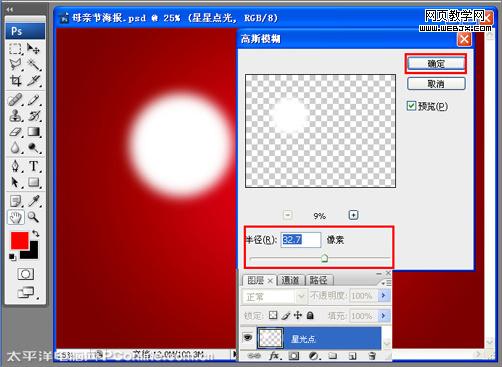The width and height of the screenshot is (502, 367).
Task: Select the Brush tool
Action: pyautogui.click(x=34, y=99)
